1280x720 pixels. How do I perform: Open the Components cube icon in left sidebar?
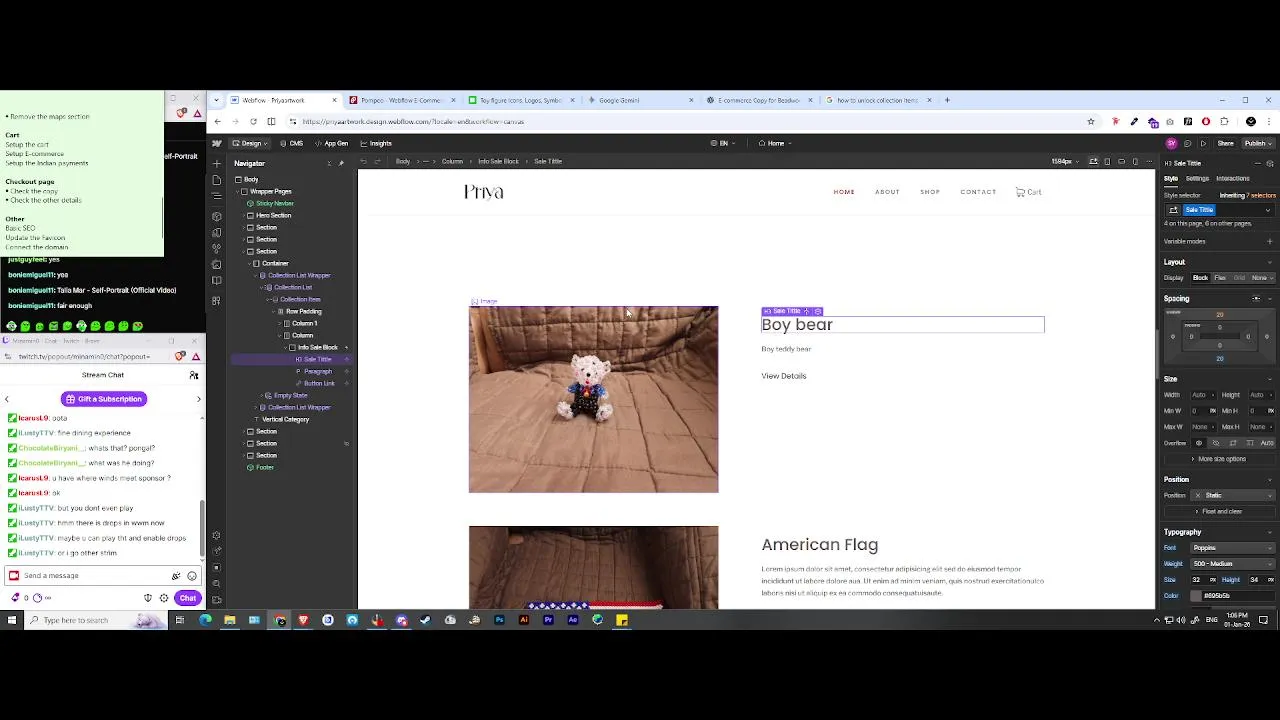click(x=217, y=216)
